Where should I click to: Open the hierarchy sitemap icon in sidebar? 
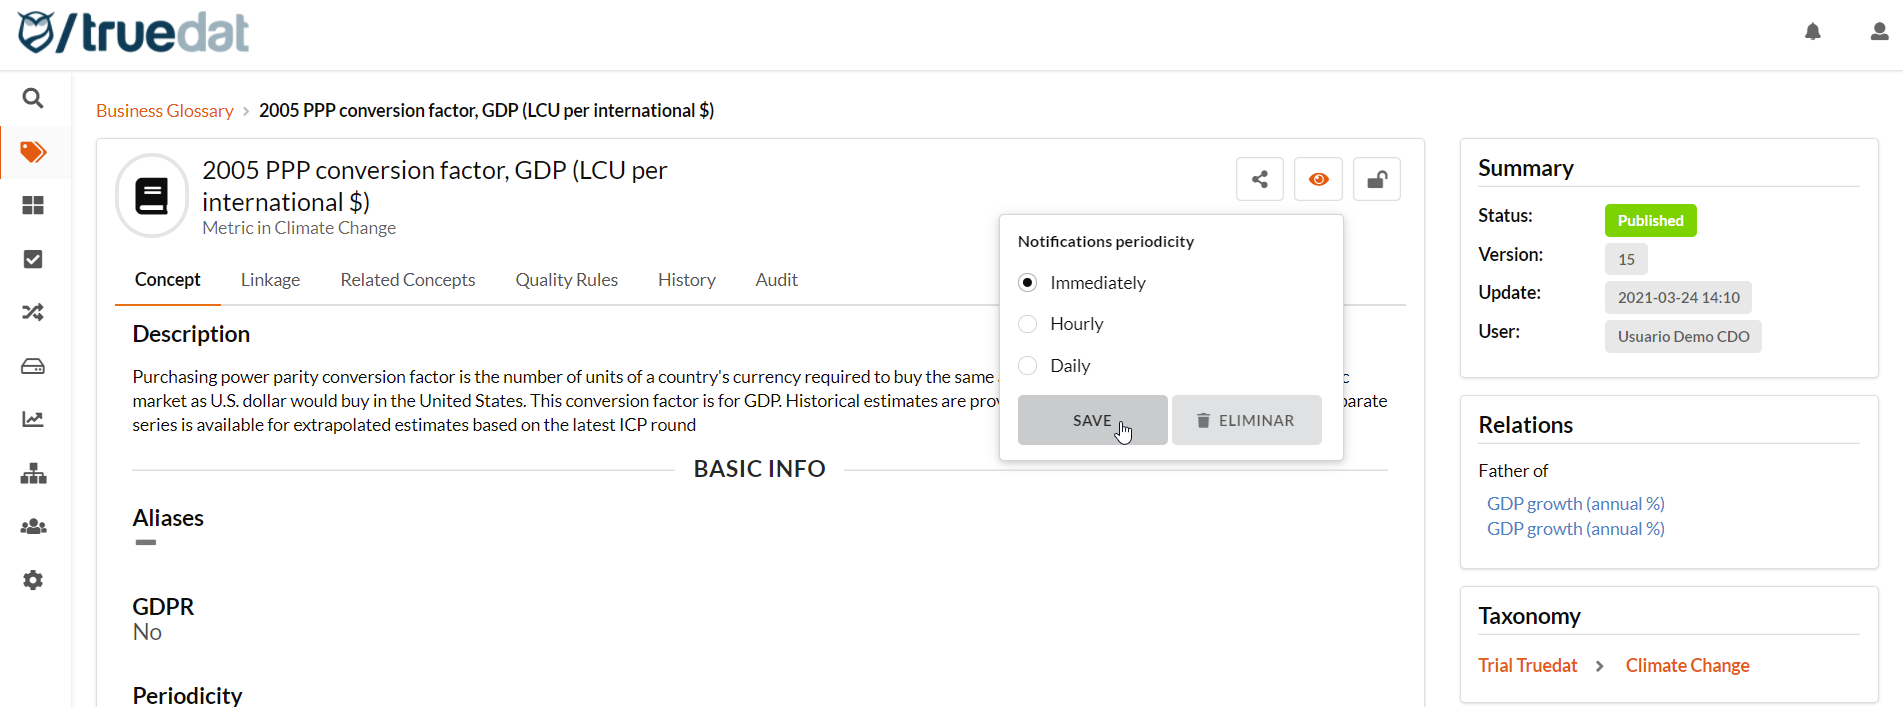(33, 473)
